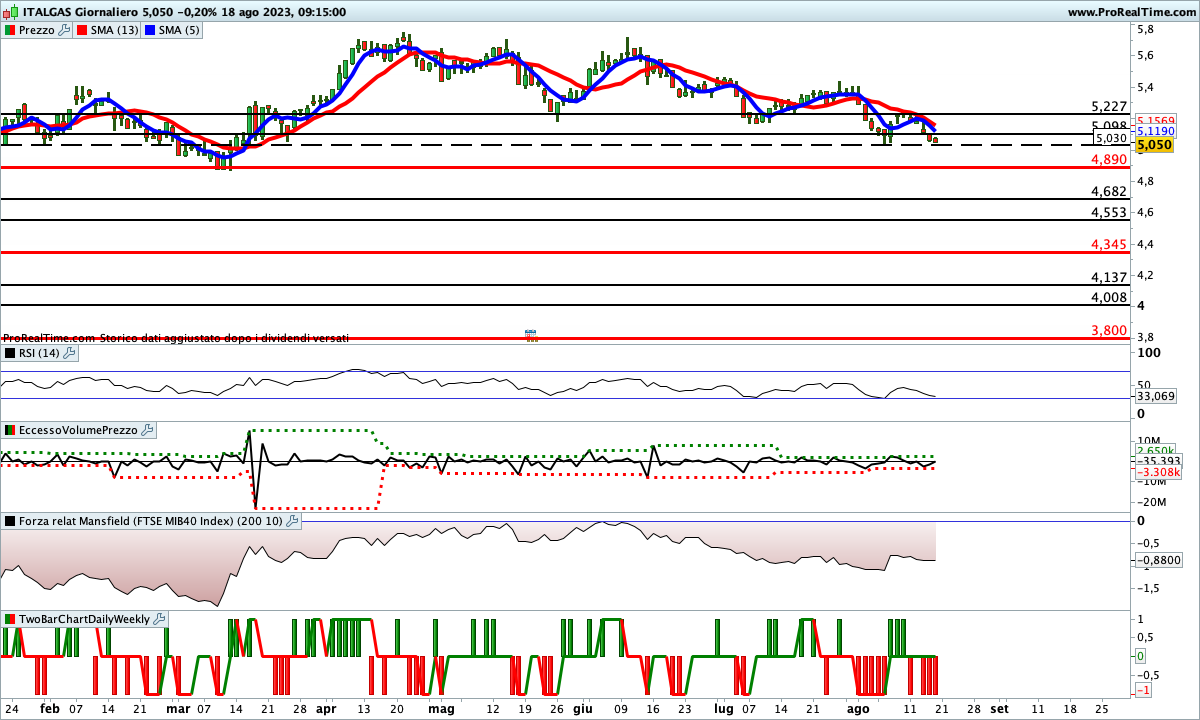Click the 5,1569 SMA value tag
1200x720 pixels.
pos(1155,120)
